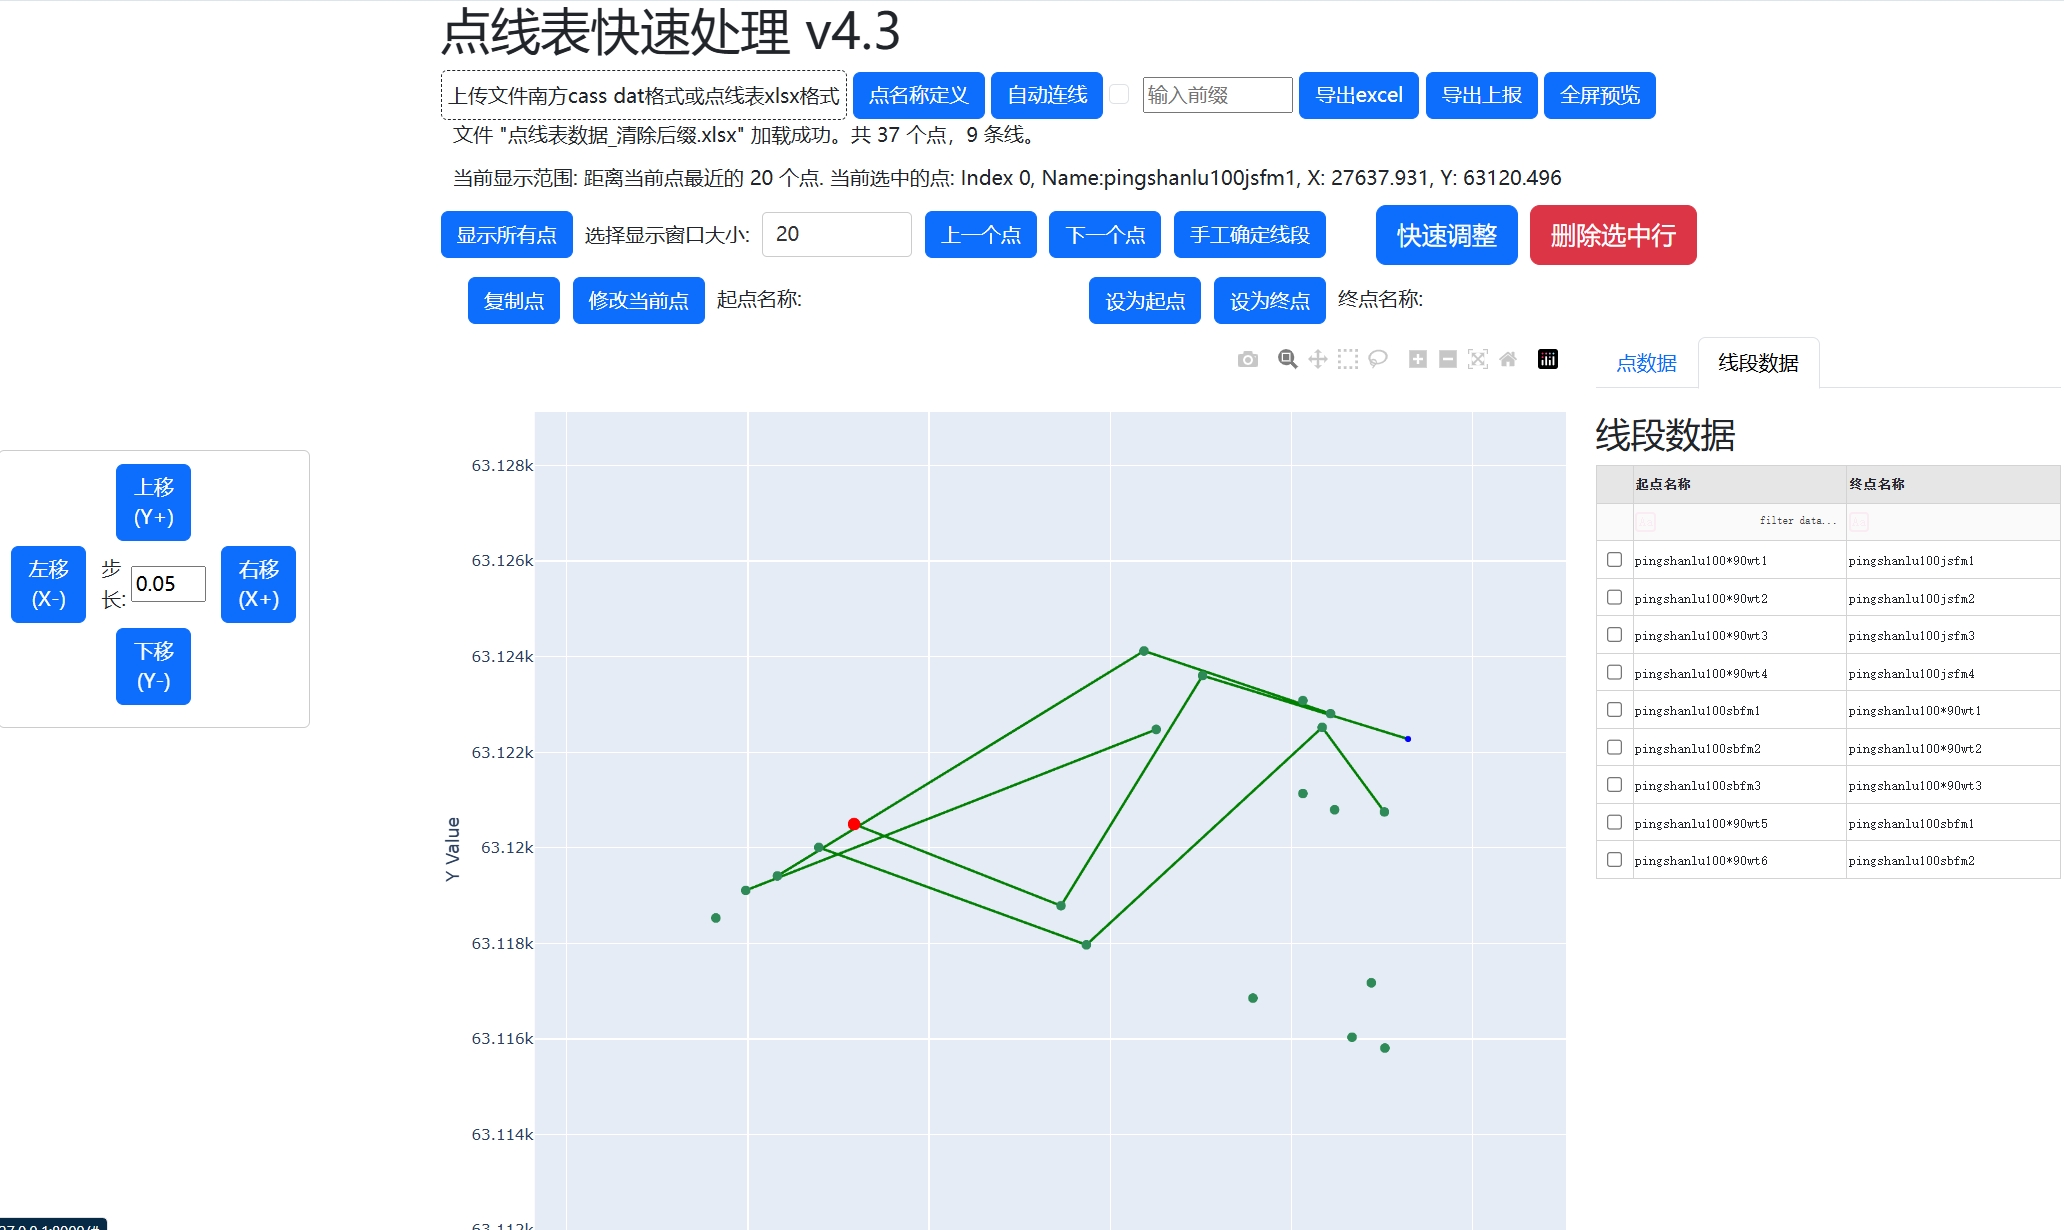Activate the Pan tool in chart toolbar
The height and width of the screenshot is (1230, 2064).
(1318, 360)
